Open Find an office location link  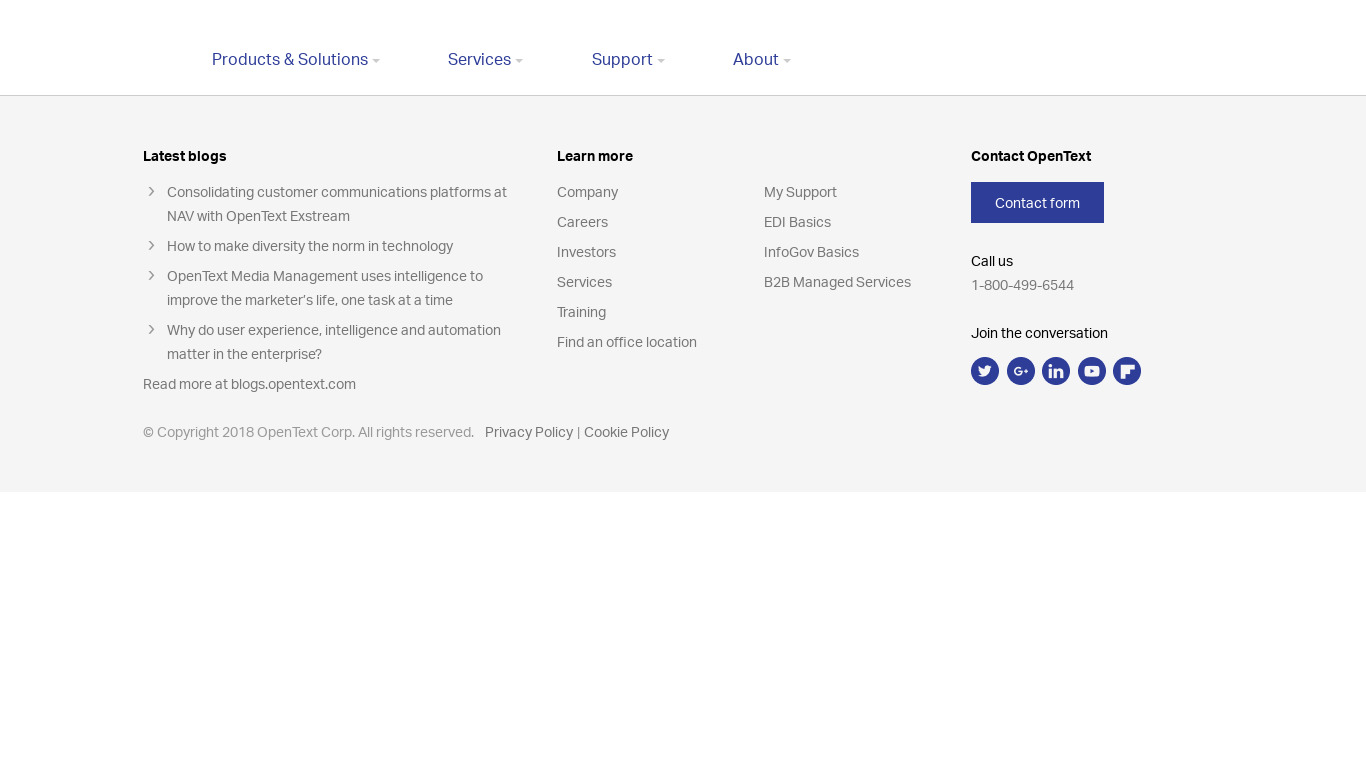[x=627, y=342]
